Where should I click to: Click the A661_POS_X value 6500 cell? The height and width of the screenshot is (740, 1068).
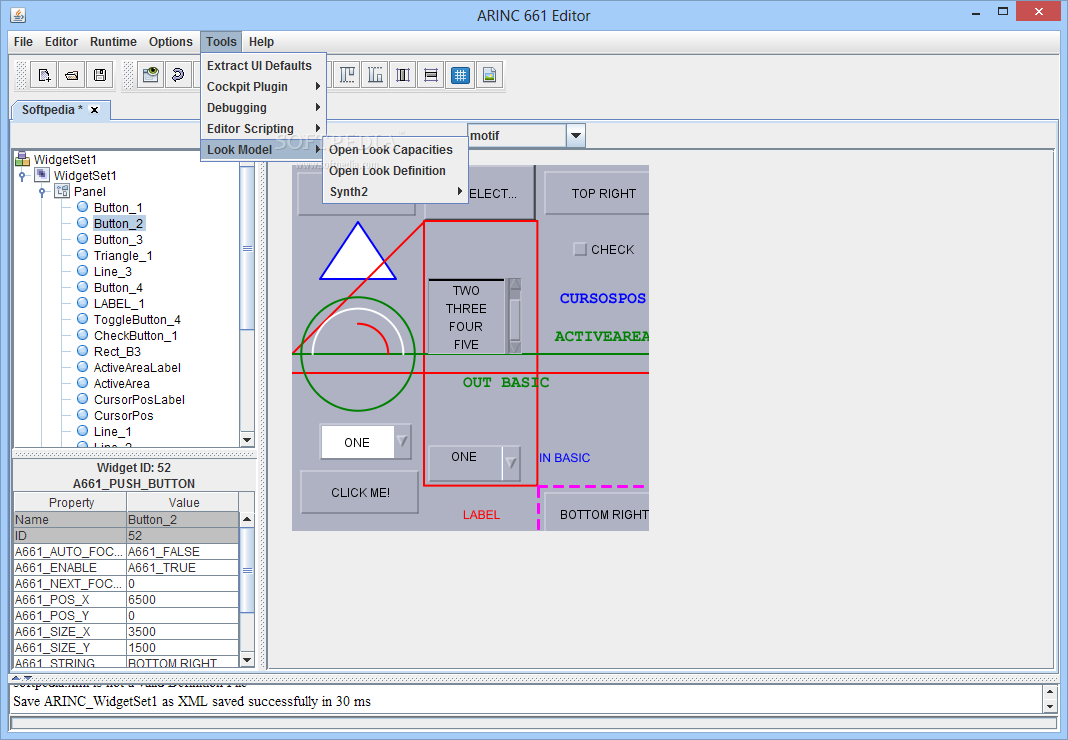click(x=183, y=600)
